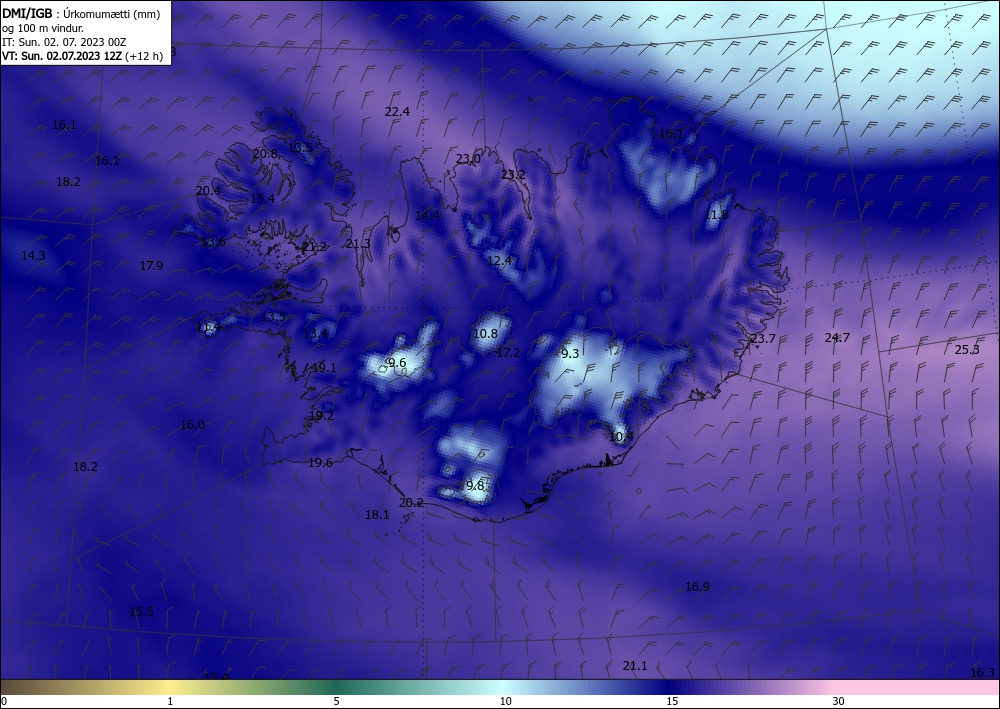1000x709 pixels.
Task: Pick the 19.2 value label
Action: pyautogui.click(x=321, y=416)
